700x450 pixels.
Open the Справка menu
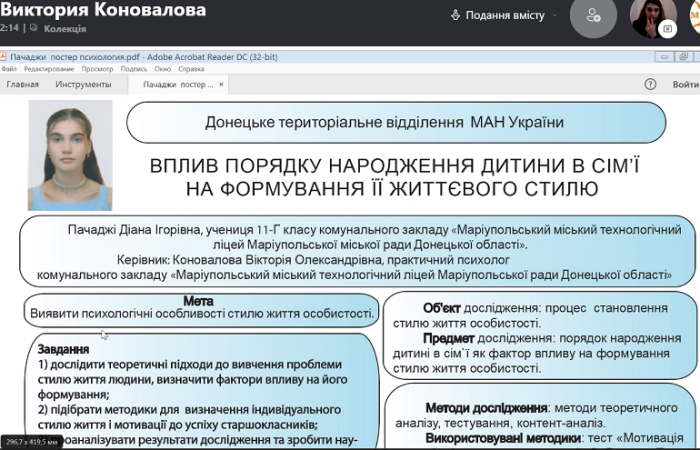point(191,69)
